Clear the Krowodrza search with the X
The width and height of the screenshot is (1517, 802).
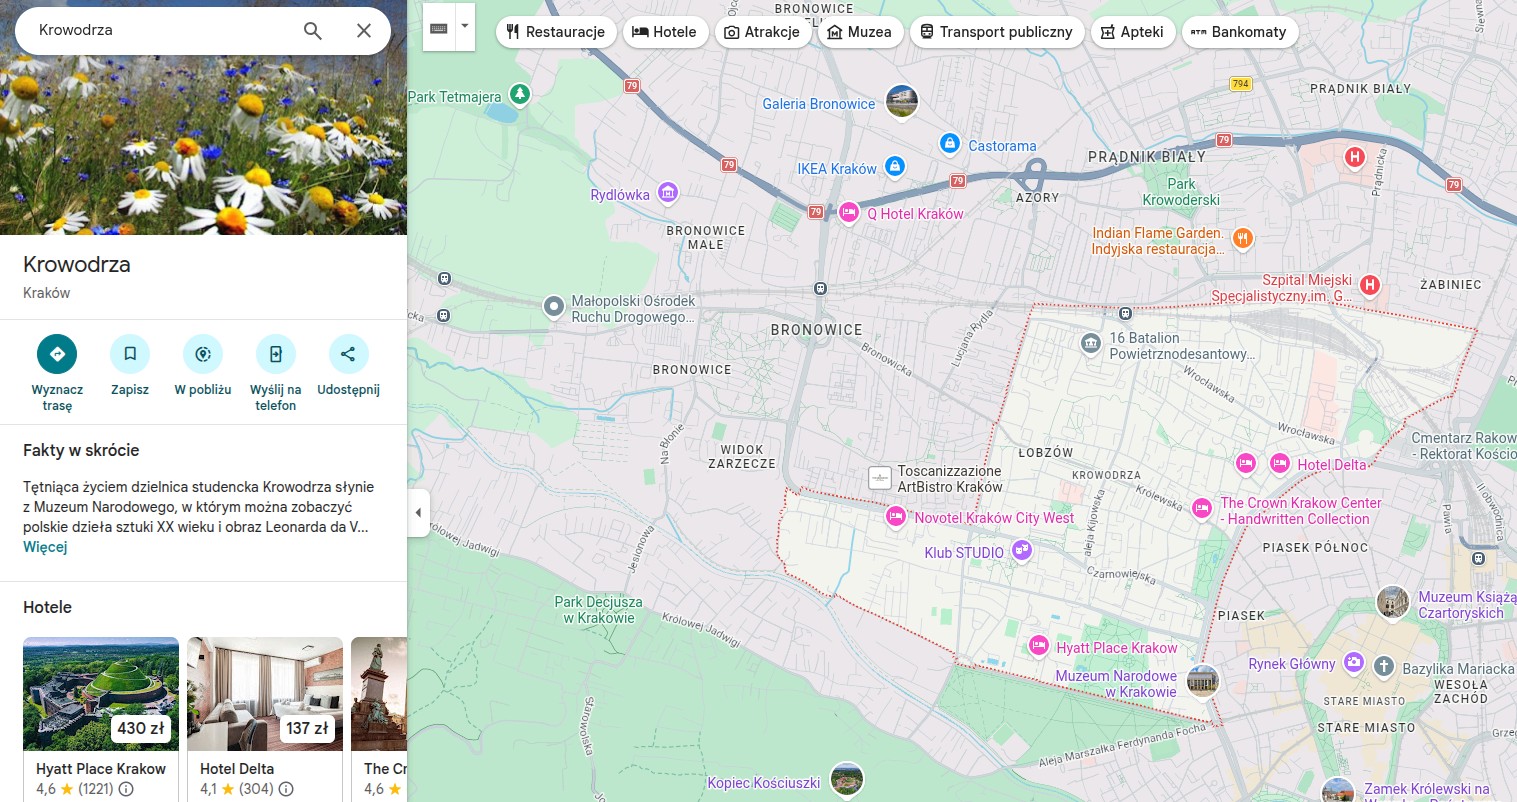364,30
